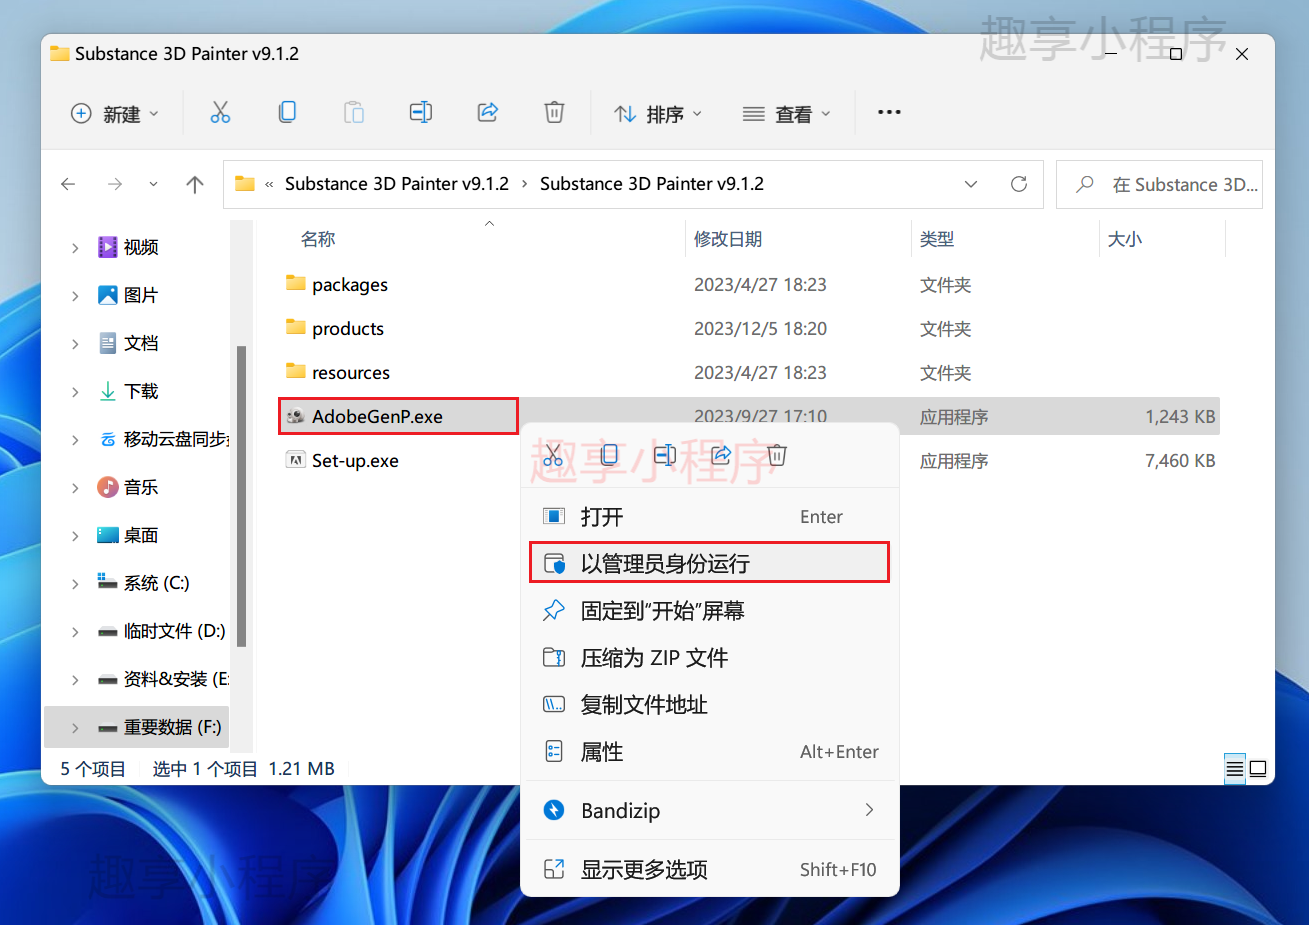Sort by the 名称 column header
This screenshot has width=1309, height=925.
point(318,239)
